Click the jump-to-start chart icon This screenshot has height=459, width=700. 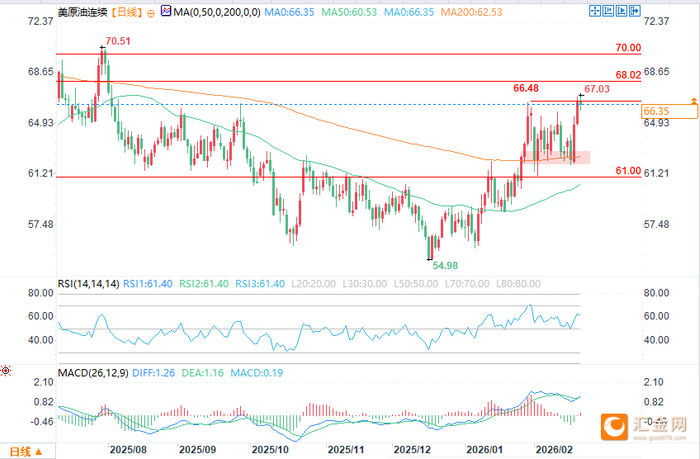(608, 11)
